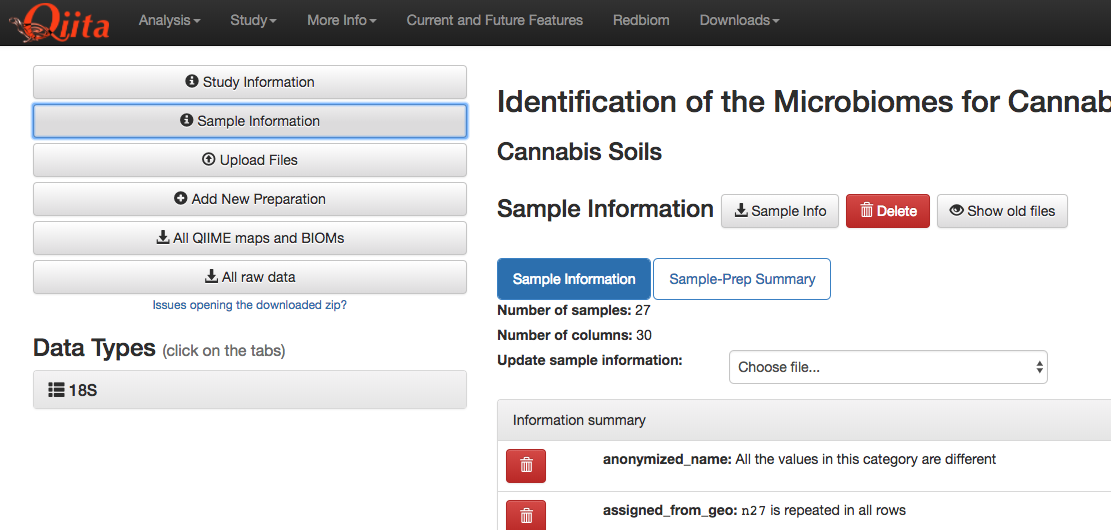Image resolution: width=1111 pixels, height=530 pixels.
Task: Select the Sample Information tab
Action: pyautogui.click(x=574, y=279)
